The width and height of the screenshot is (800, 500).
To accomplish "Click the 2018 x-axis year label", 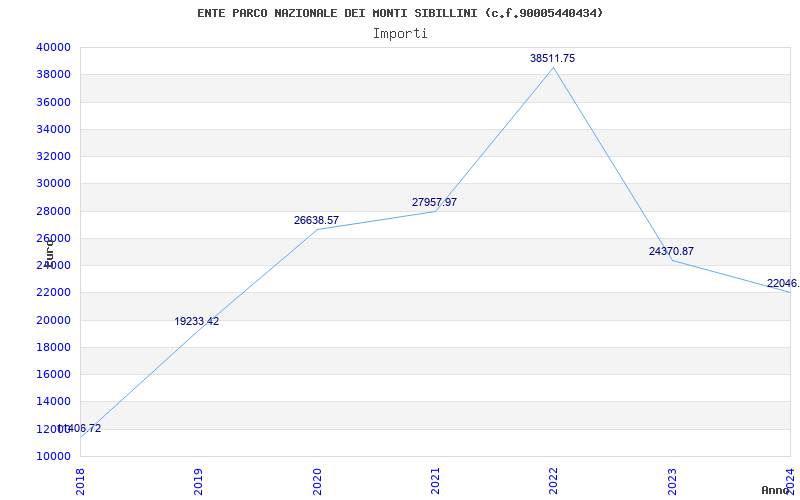I will pyautogui.click(x=80, y=482).
